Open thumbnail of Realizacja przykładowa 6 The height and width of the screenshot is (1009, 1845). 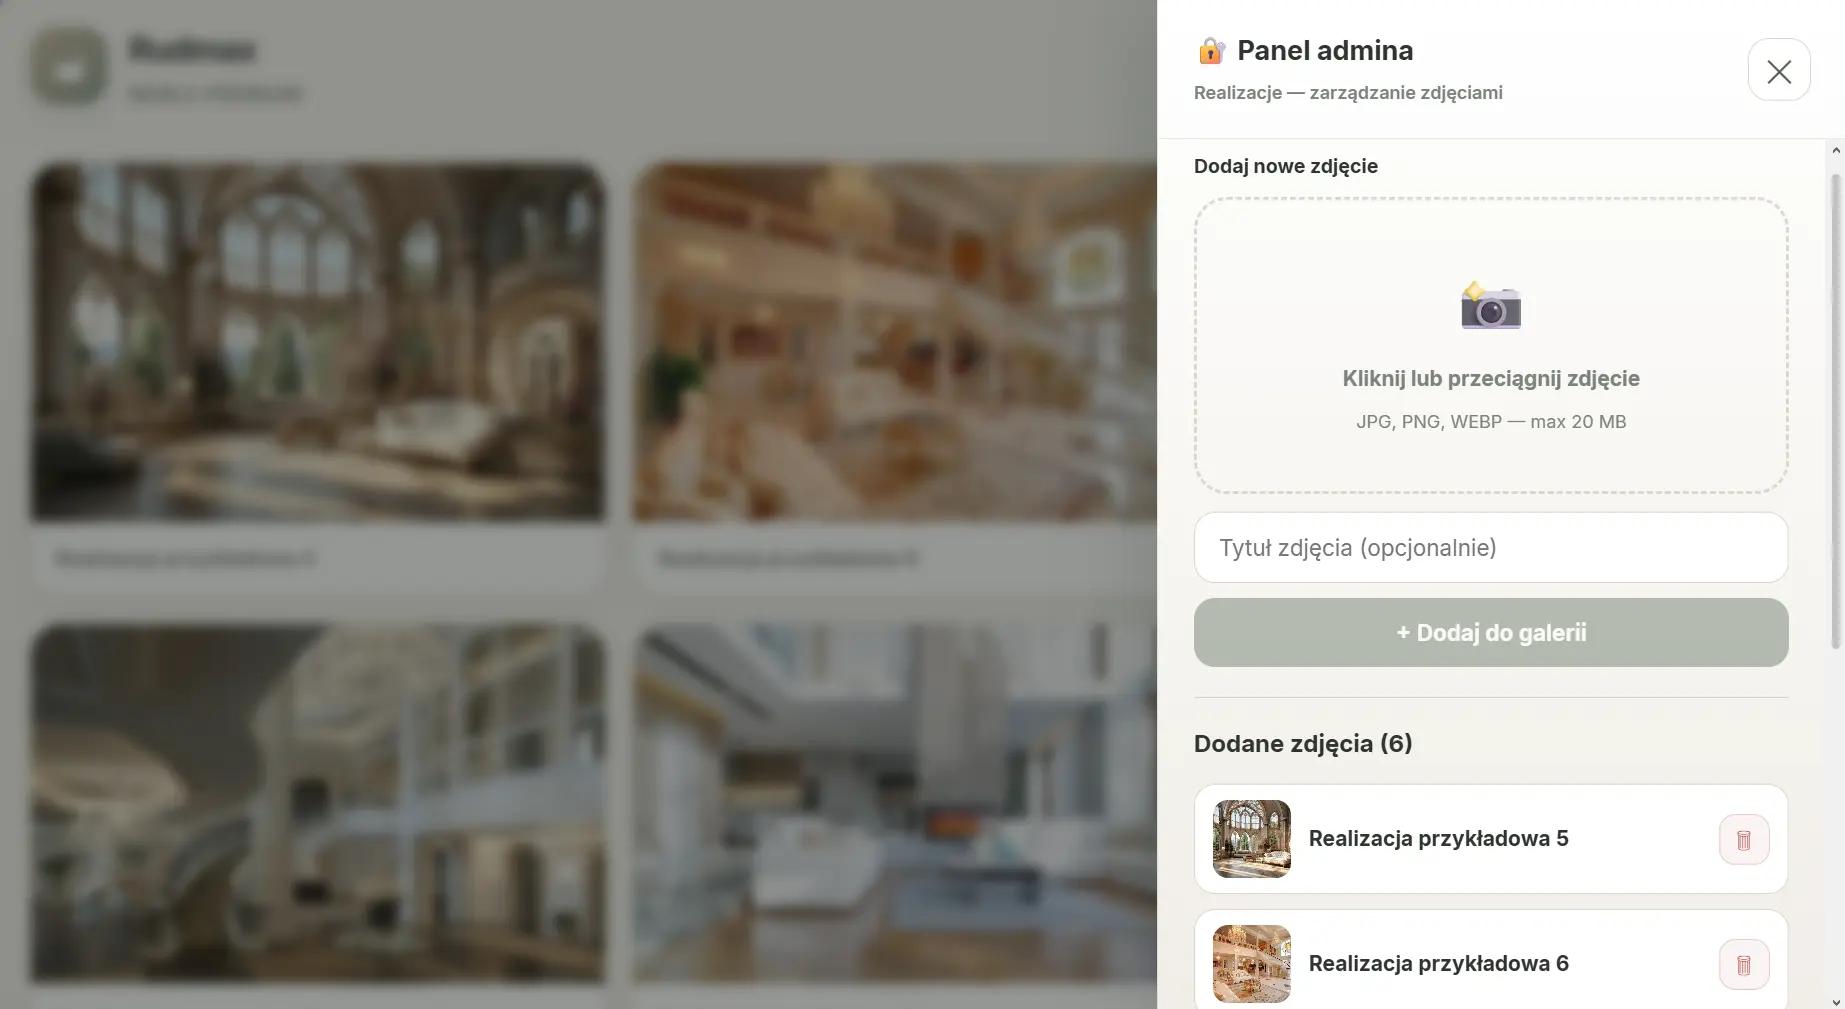pyautogui.click(x=1251, y=963)
